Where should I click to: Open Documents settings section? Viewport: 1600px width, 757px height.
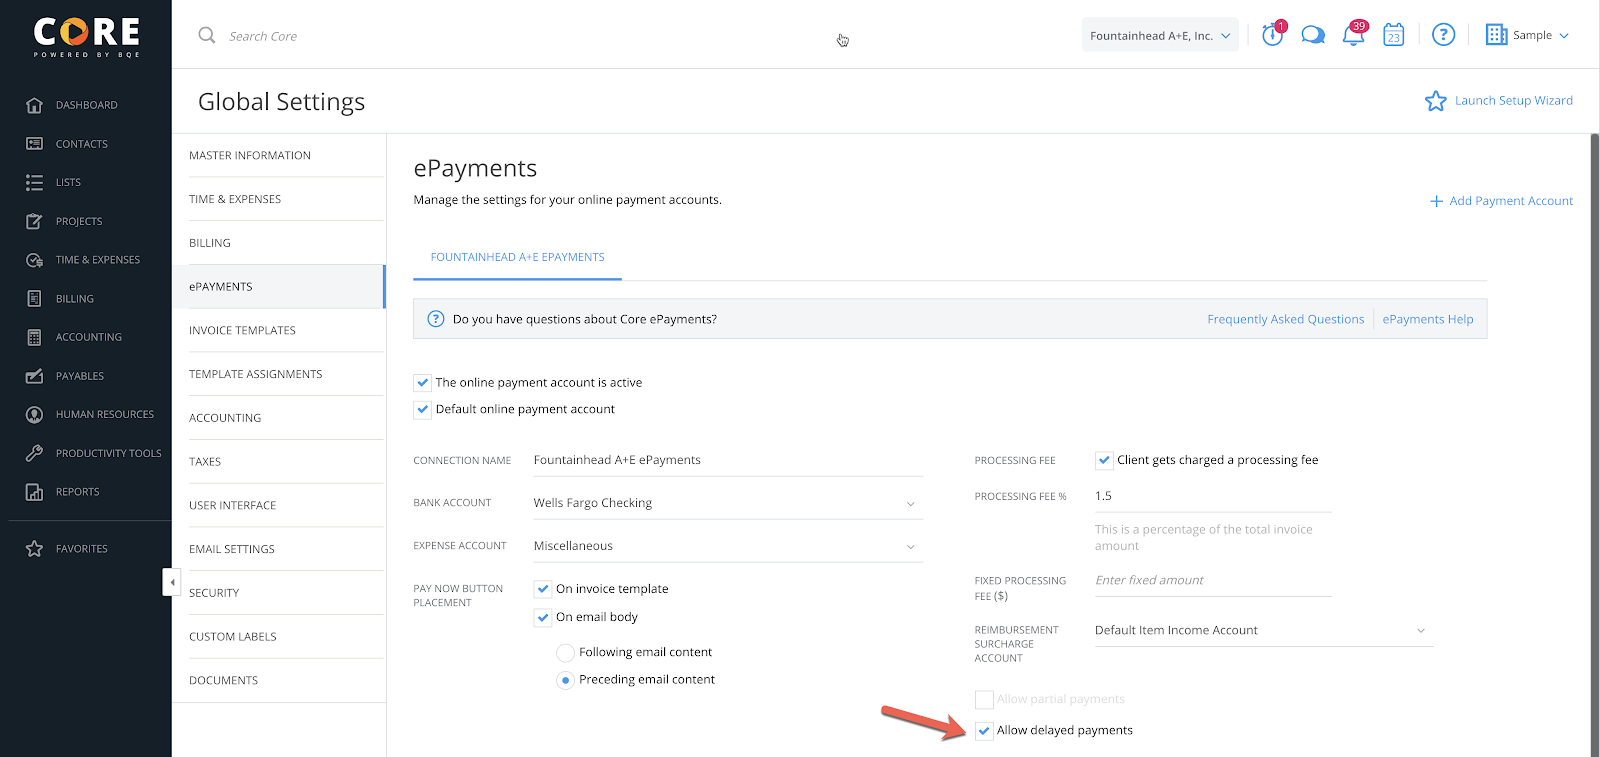279,680
